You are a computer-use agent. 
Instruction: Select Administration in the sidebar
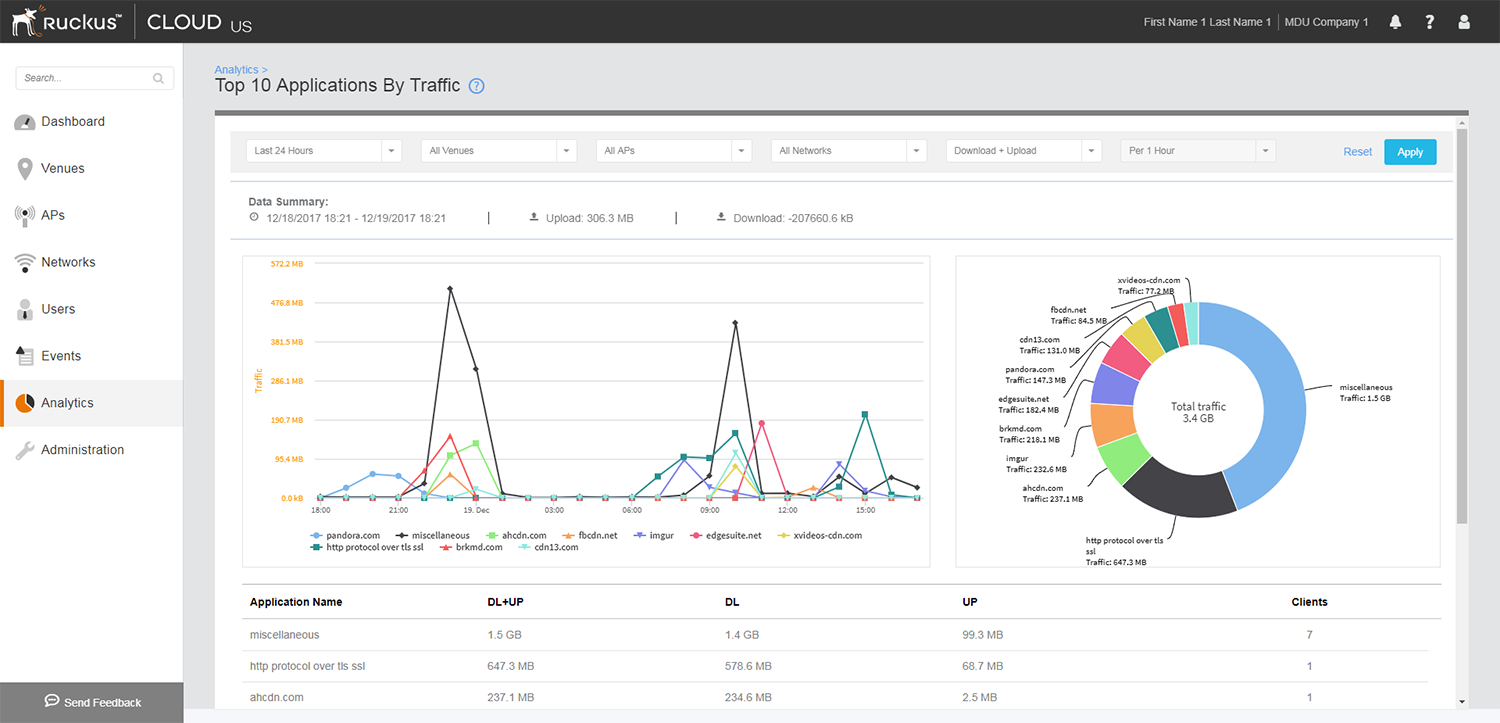(82, 450)
